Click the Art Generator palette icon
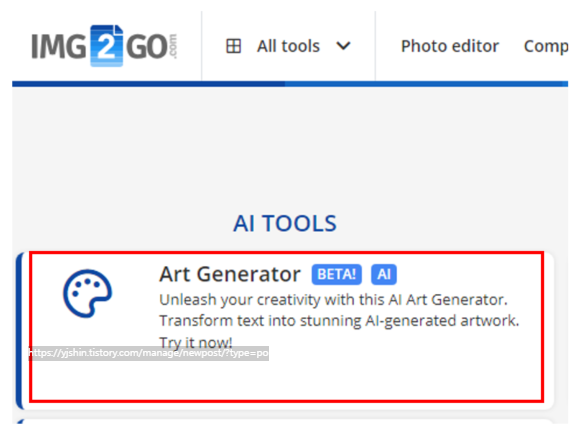This screenshot has width=573, height=425. click(x=88, y=293)
